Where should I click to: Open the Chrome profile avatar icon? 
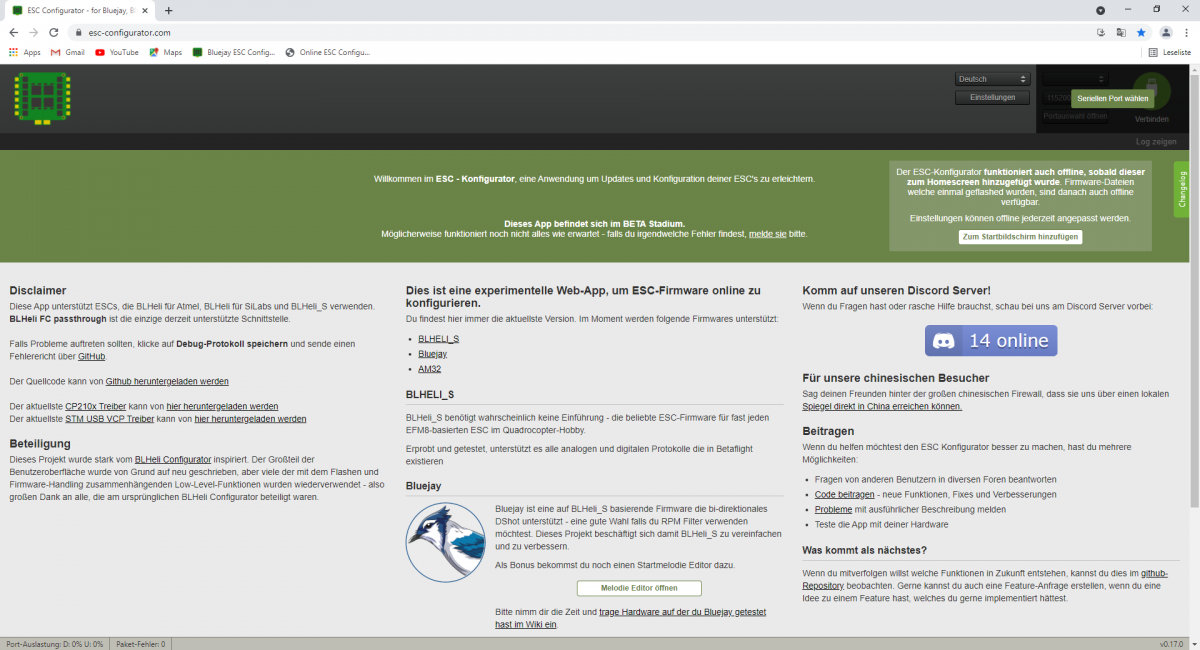point(1166,32)
